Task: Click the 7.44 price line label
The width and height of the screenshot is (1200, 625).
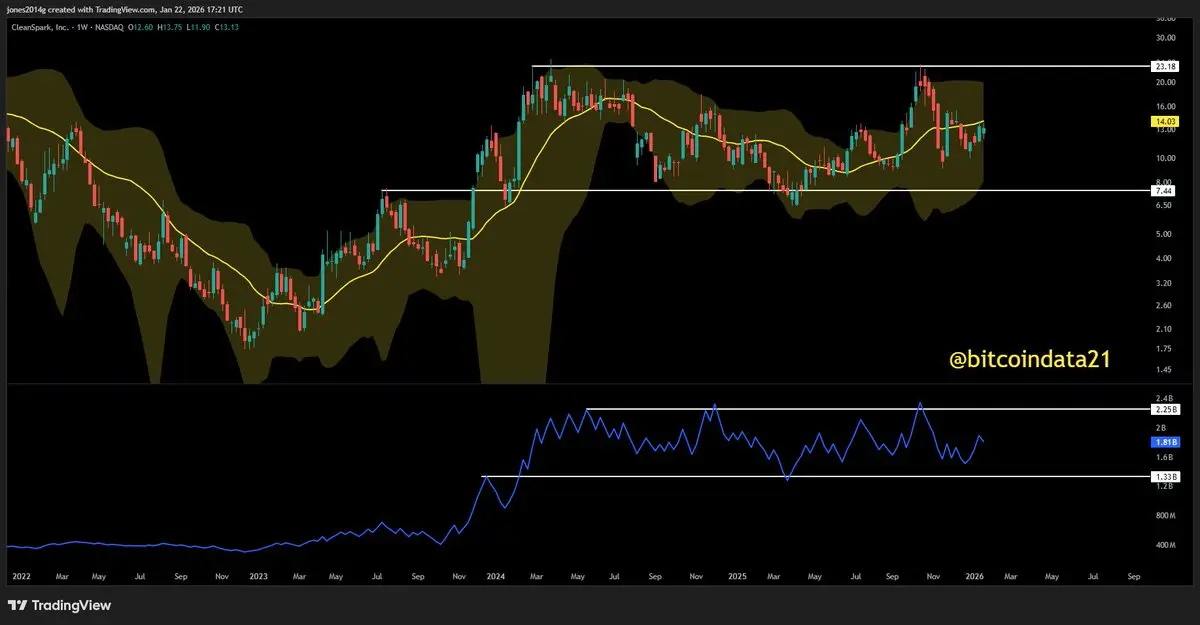Action: 1165,190
